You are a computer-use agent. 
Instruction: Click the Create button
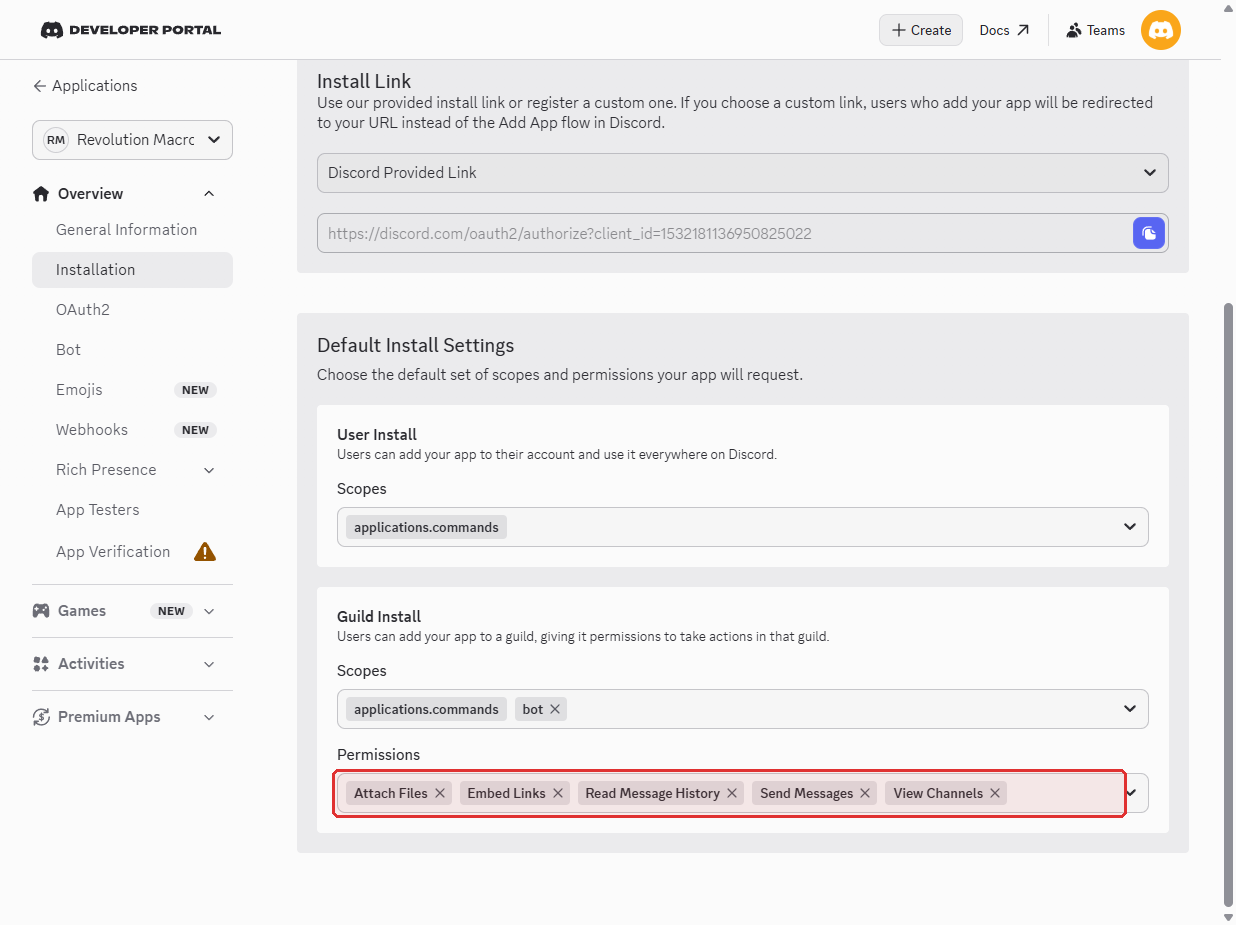[x=921, y=30]
